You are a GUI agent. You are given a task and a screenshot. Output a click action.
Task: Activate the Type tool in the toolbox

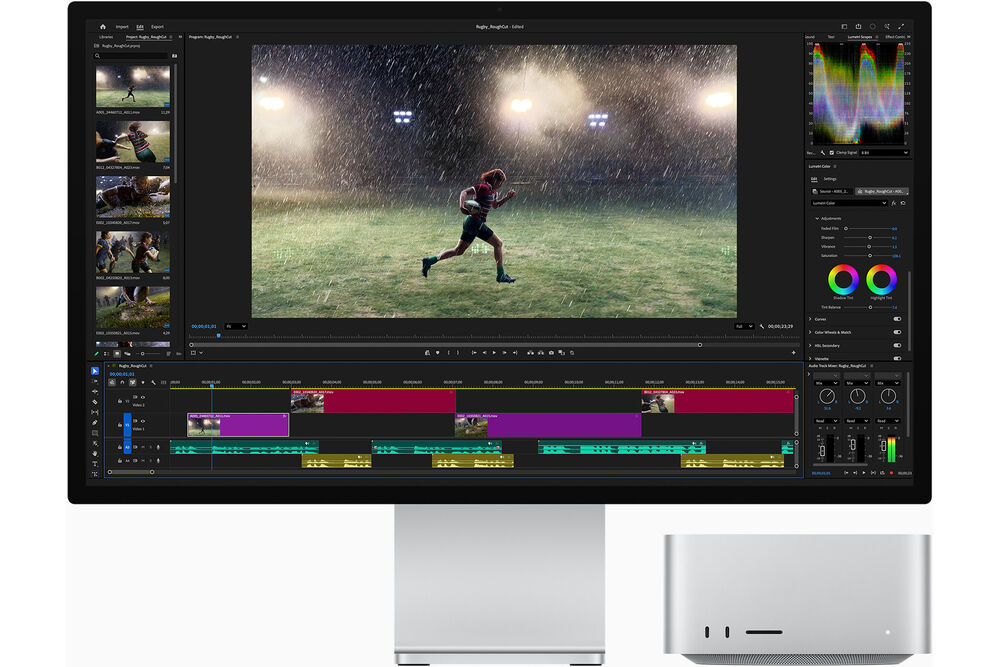click(95, 464)
